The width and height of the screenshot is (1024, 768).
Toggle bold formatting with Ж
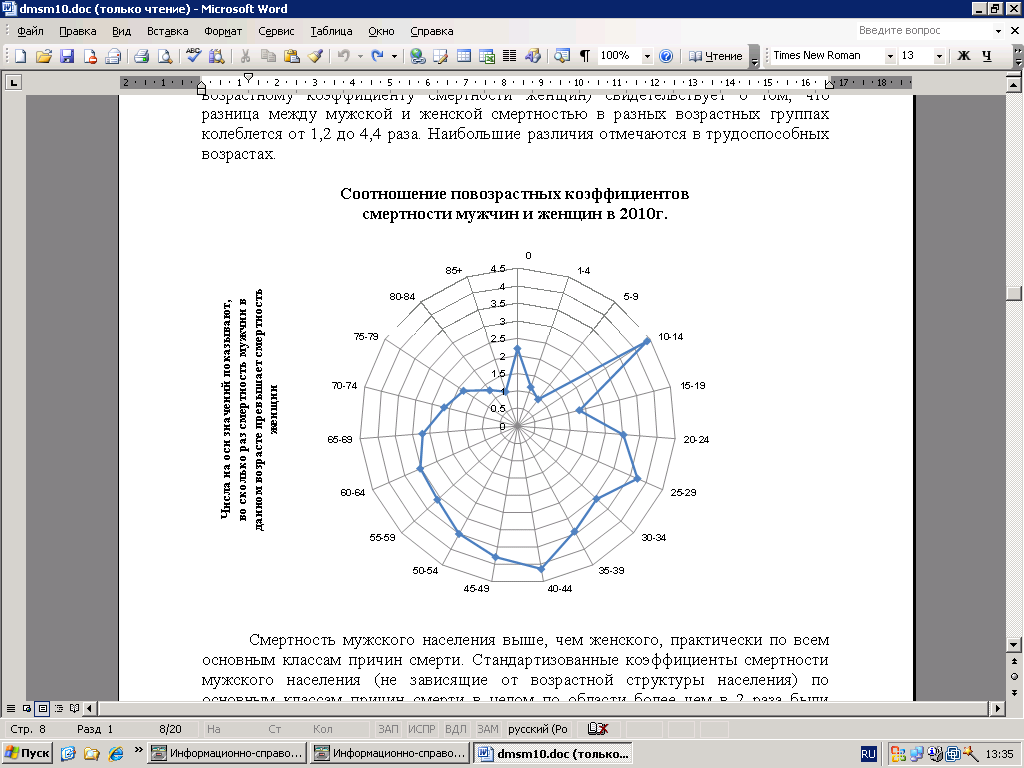click(963, 56)
